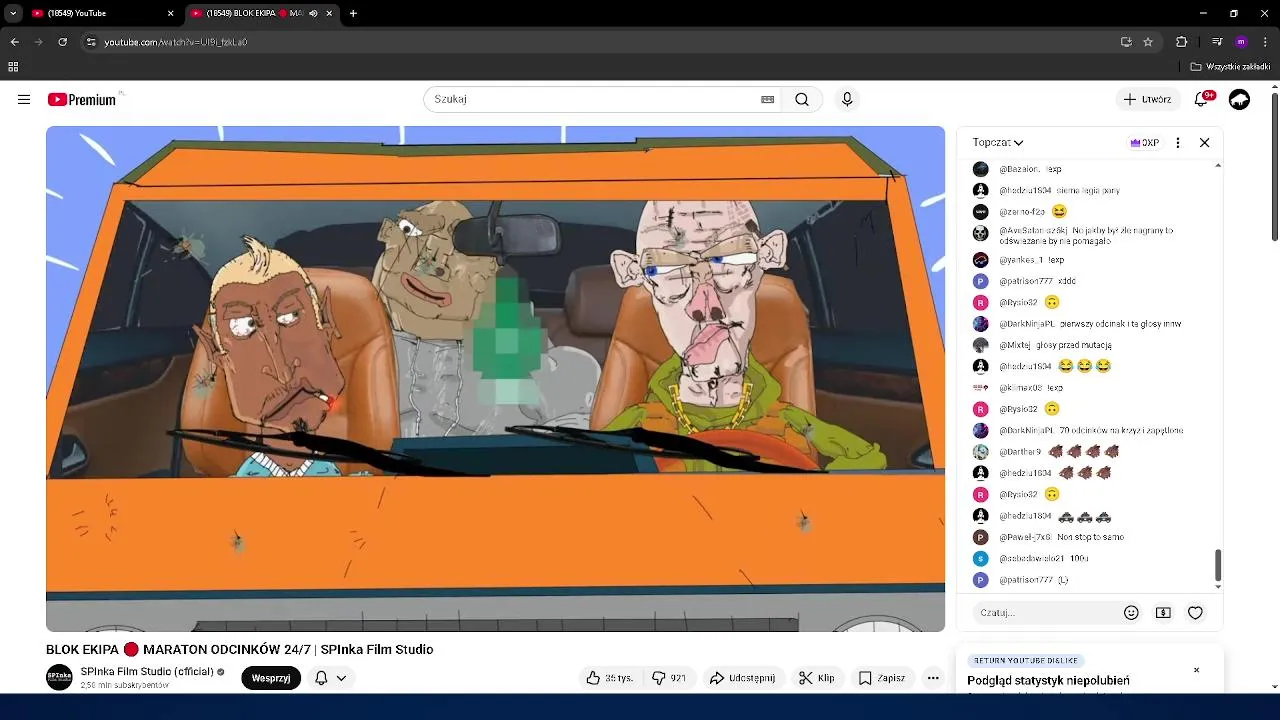Open the apps grid in bookmarks bar

13,67
